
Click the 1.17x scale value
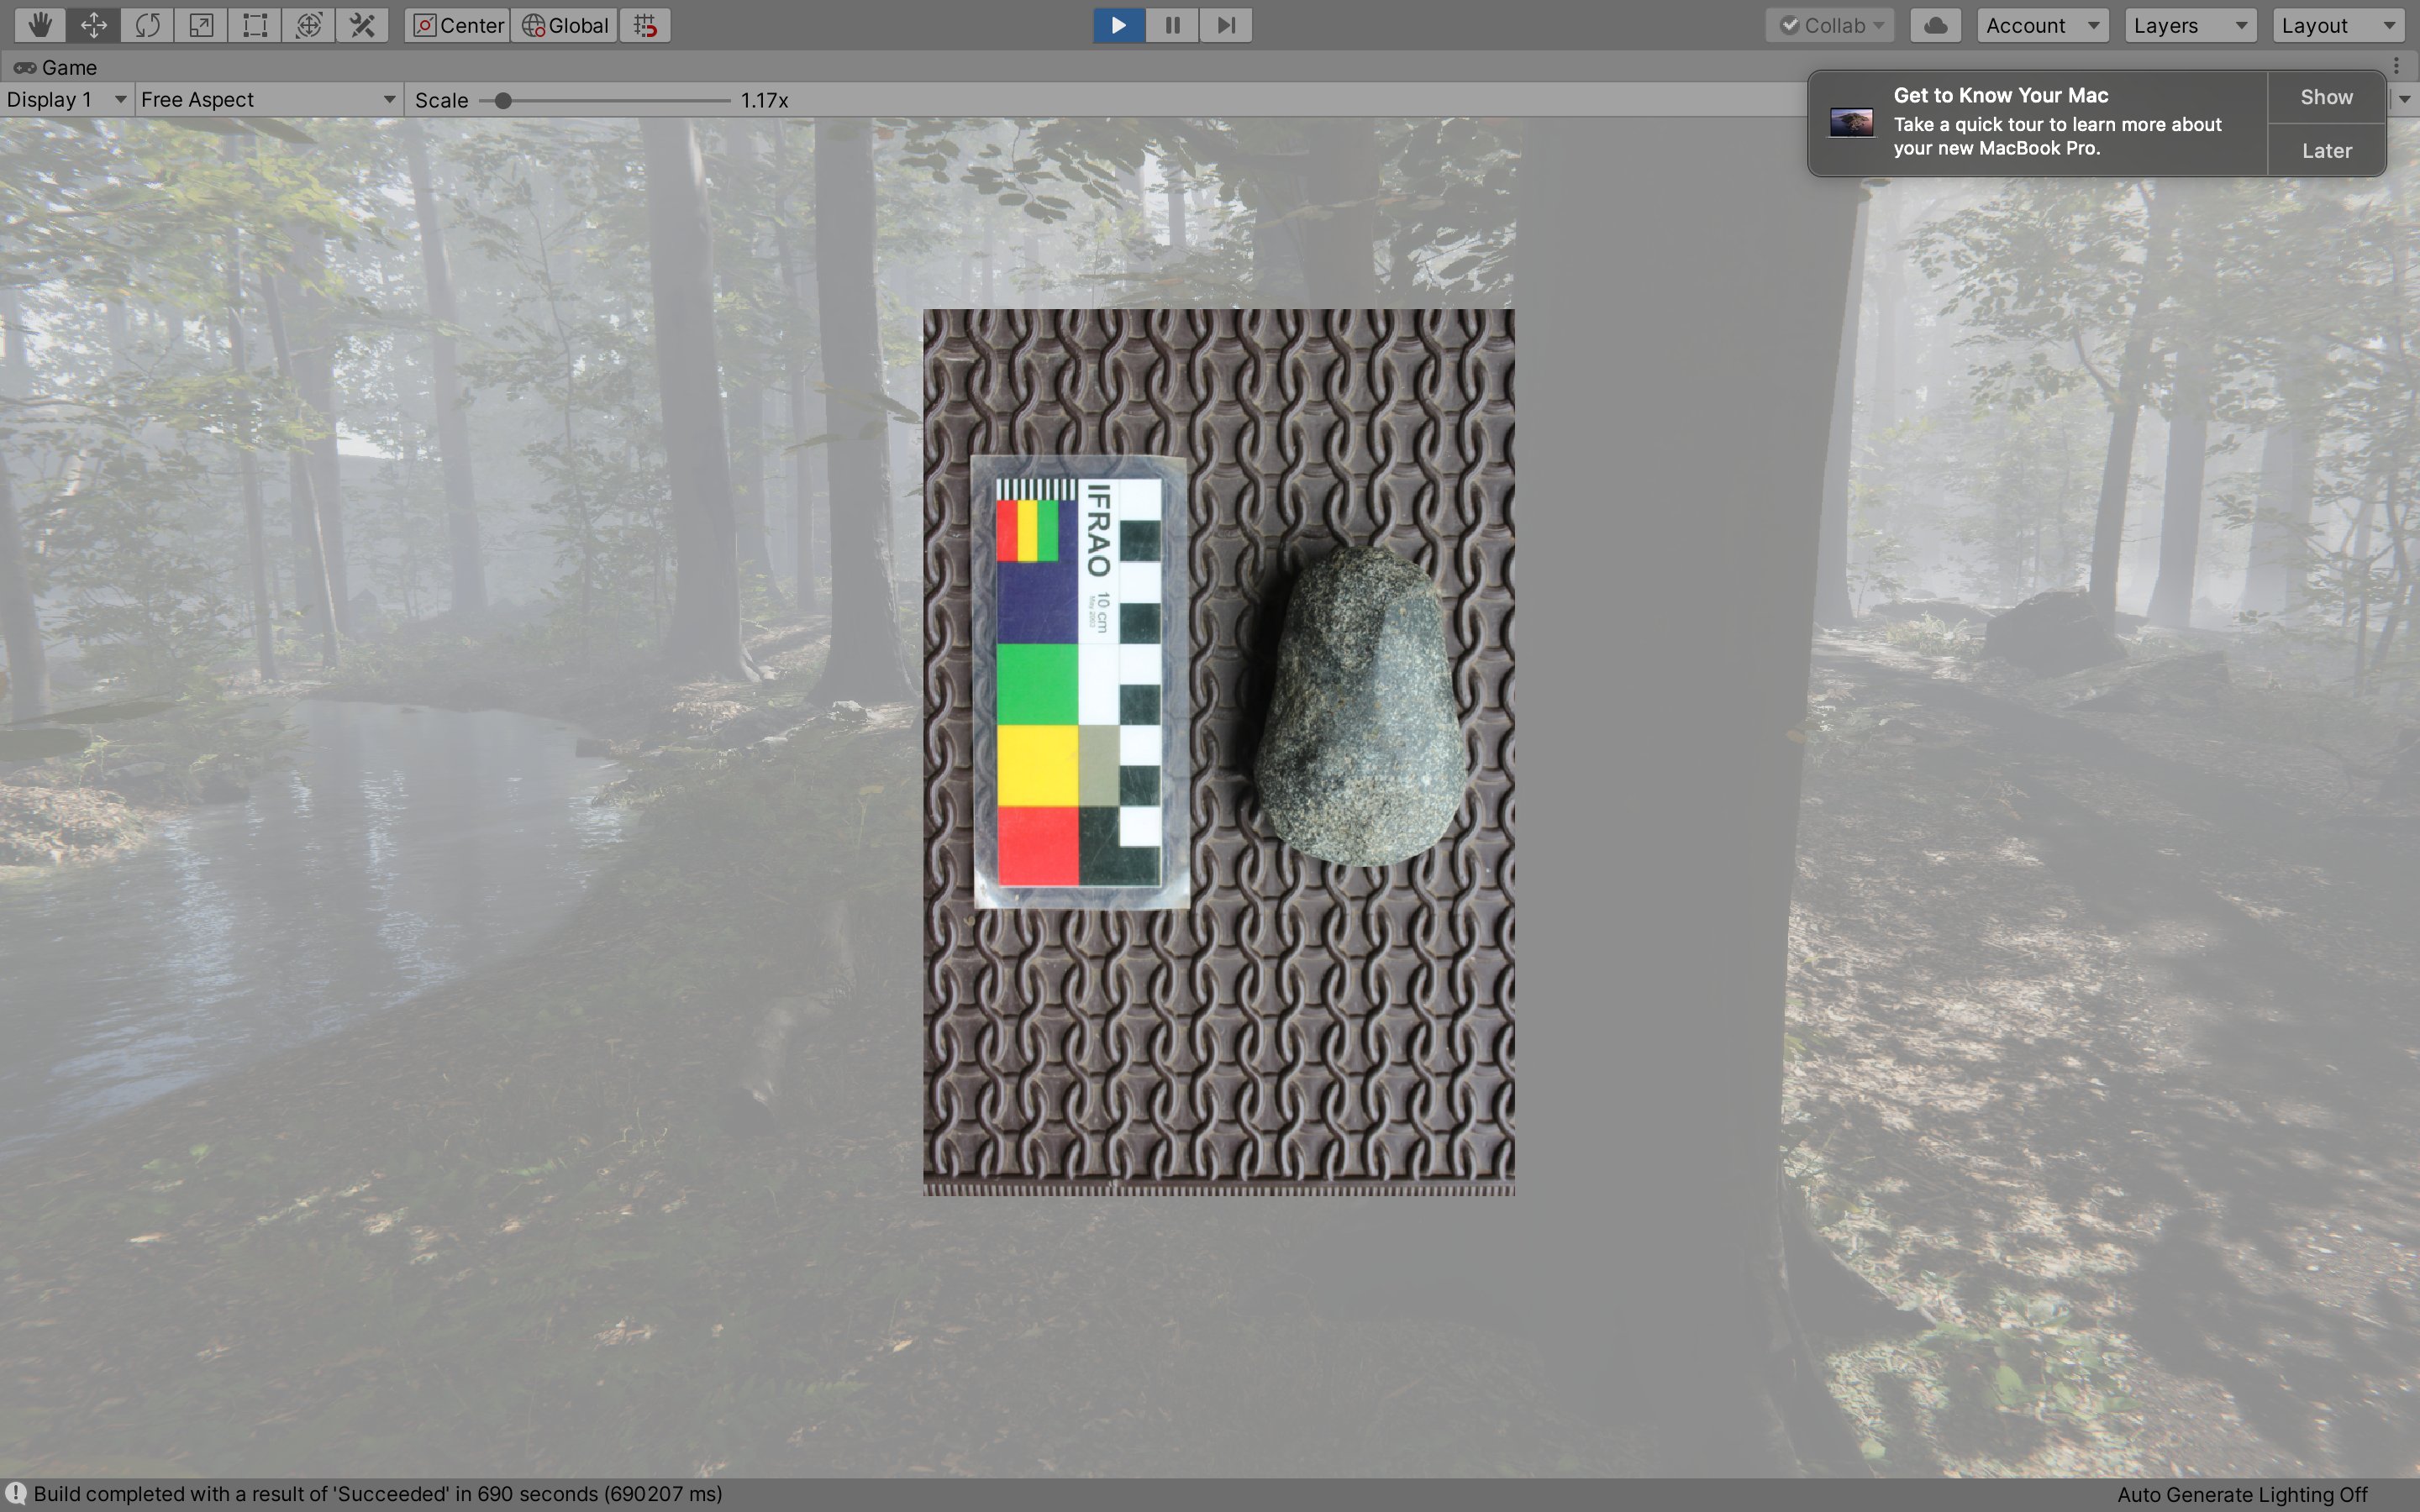[764, 100]
